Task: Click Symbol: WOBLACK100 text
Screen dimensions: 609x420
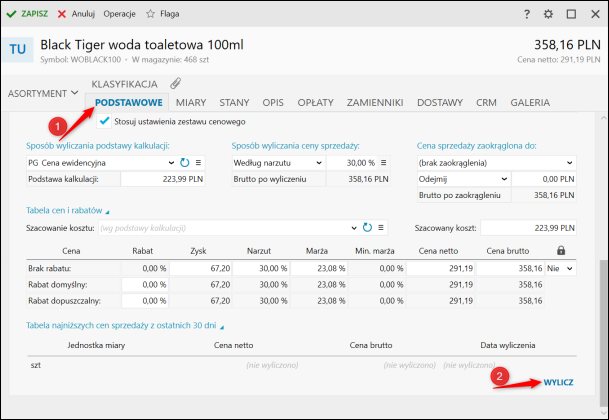Action: [x=80, y=60]
